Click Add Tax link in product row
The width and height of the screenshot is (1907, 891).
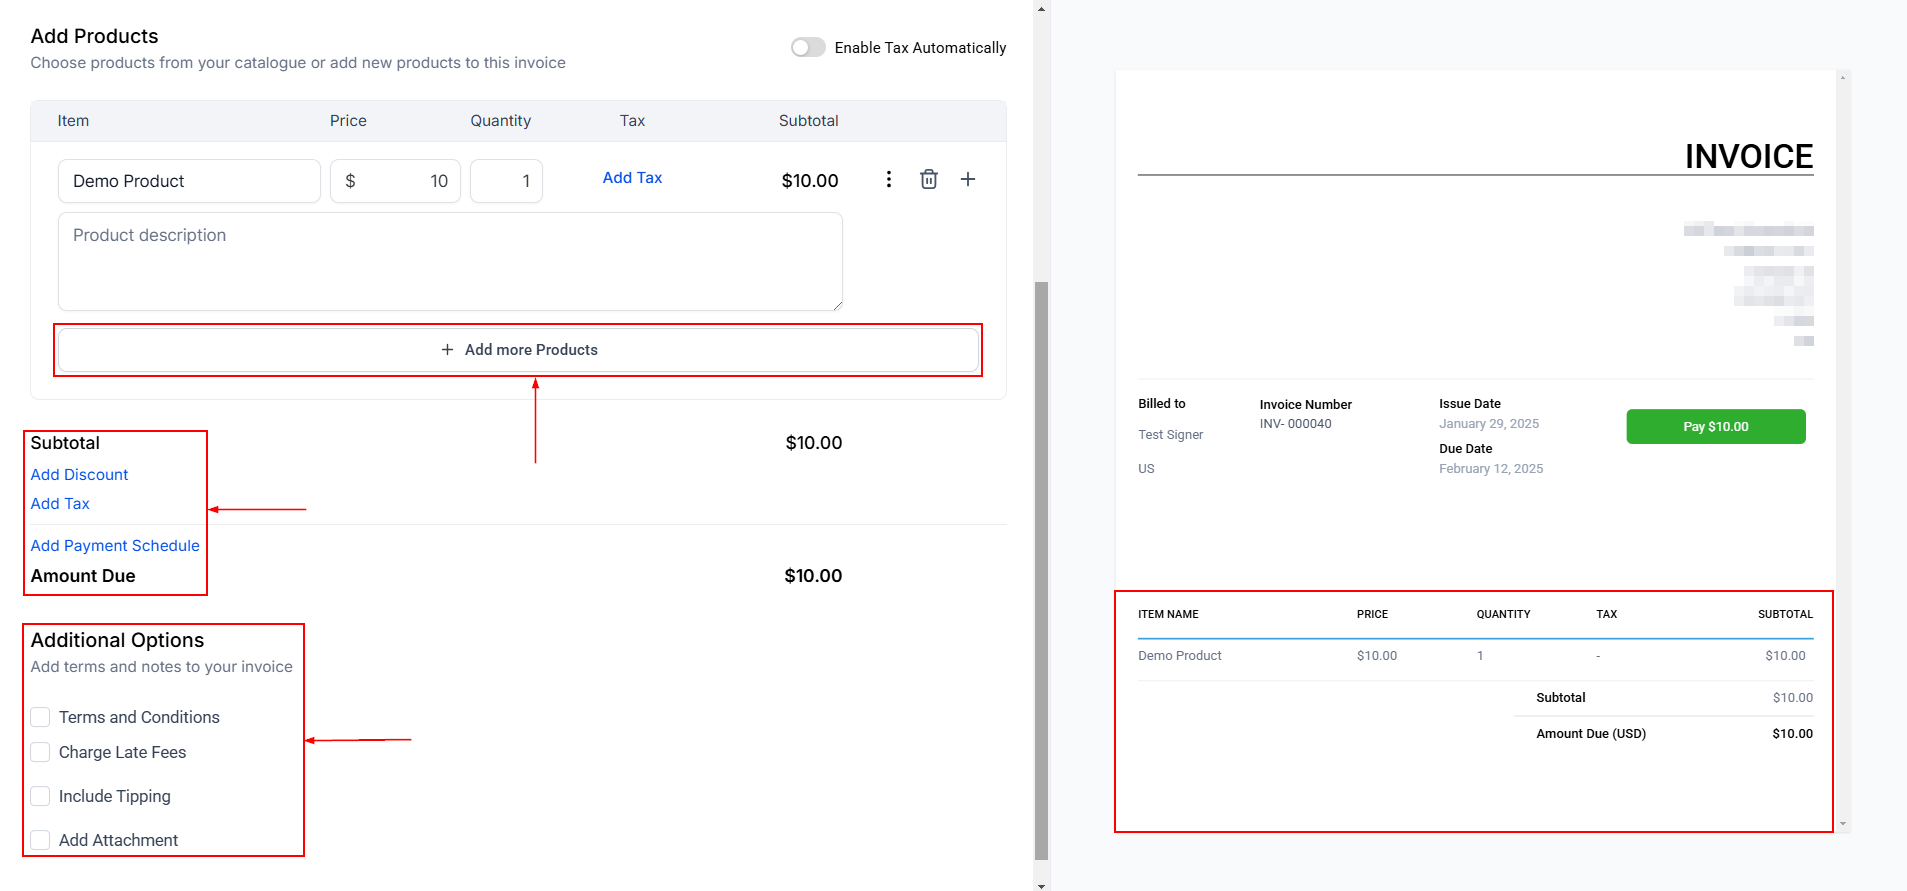tap(632, 178)
